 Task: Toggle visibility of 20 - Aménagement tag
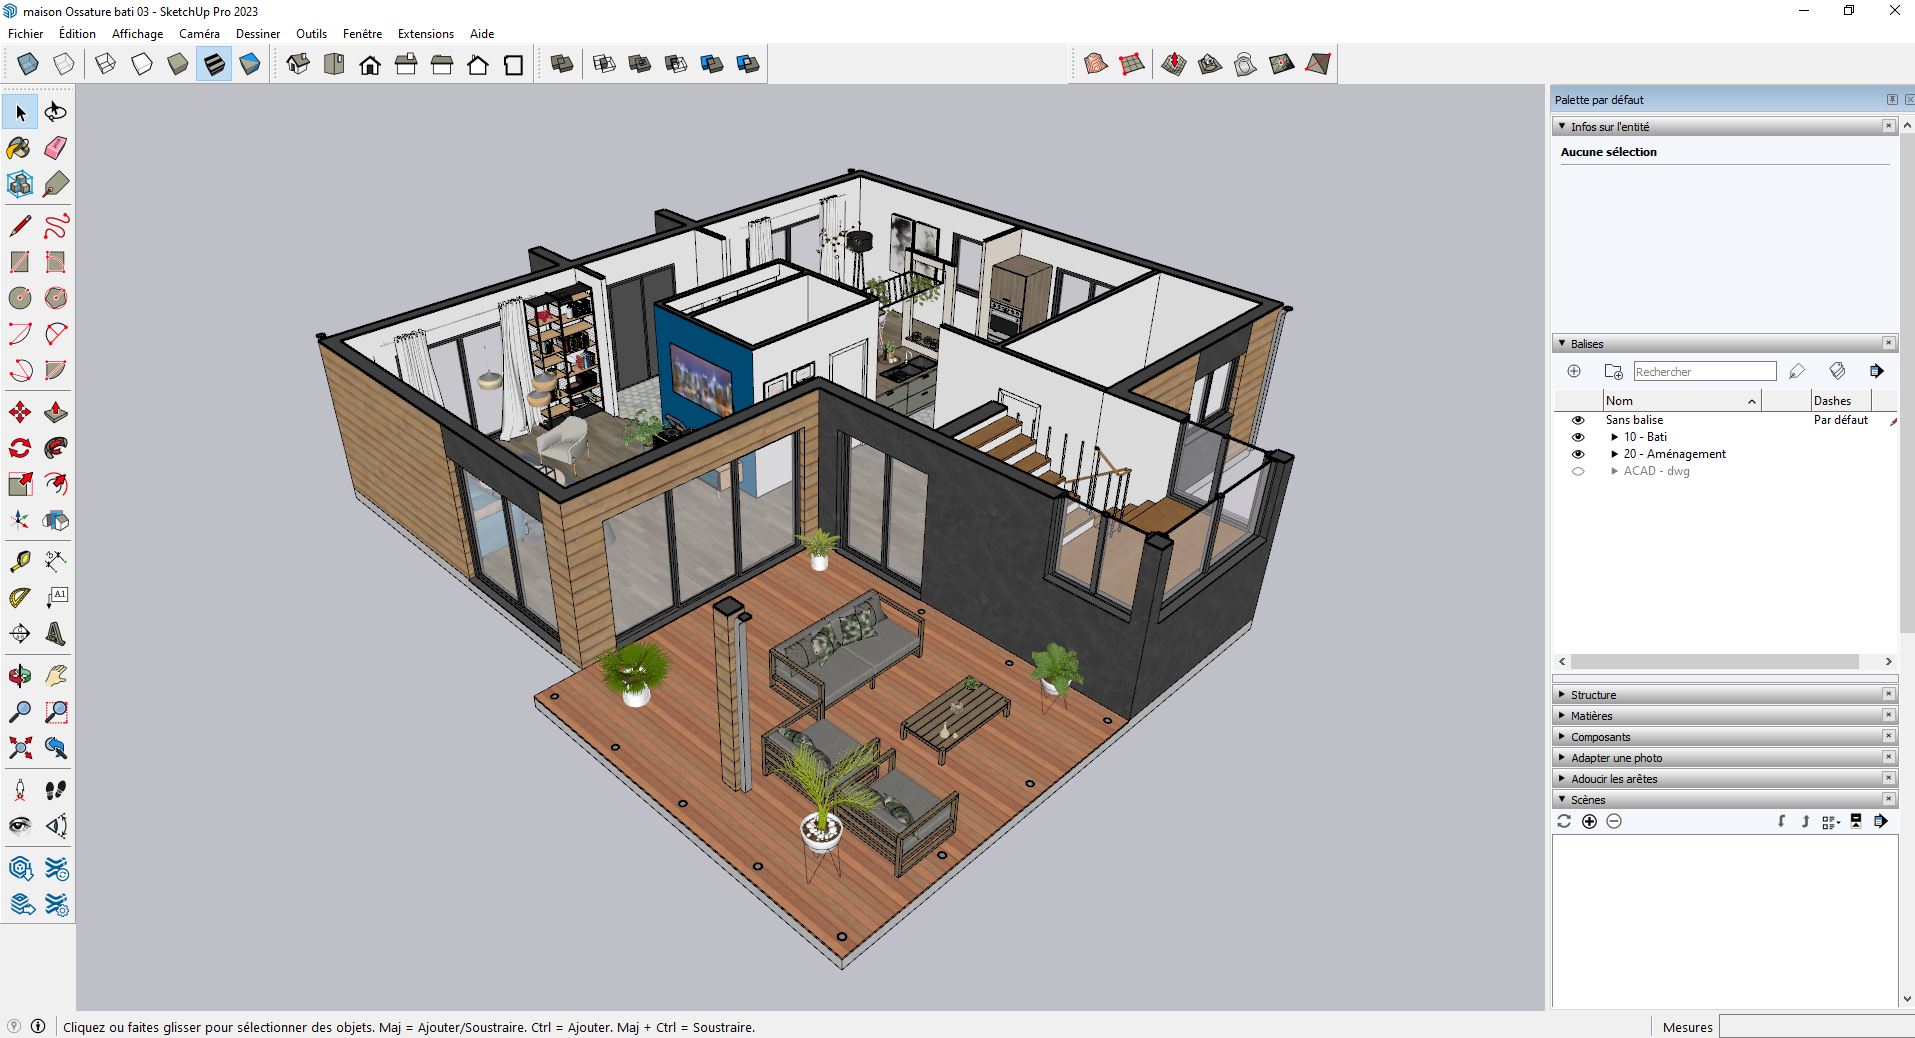(x=1578, y=454)
